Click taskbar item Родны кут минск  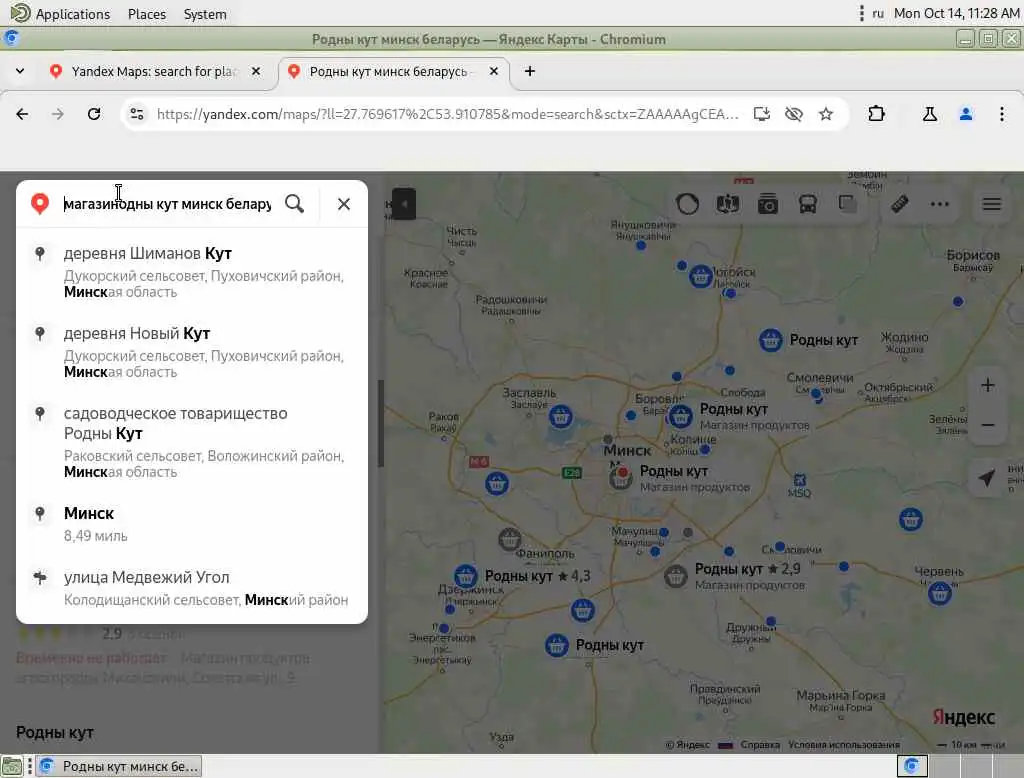coord(118,766)
